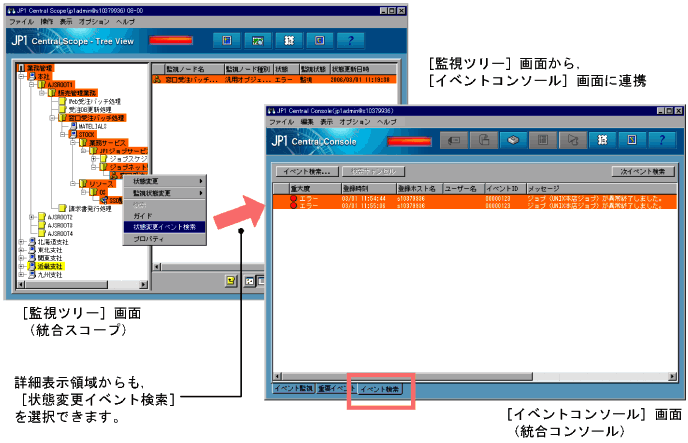
Task: Click the 業務管理 root node icon
Action: 21,68
